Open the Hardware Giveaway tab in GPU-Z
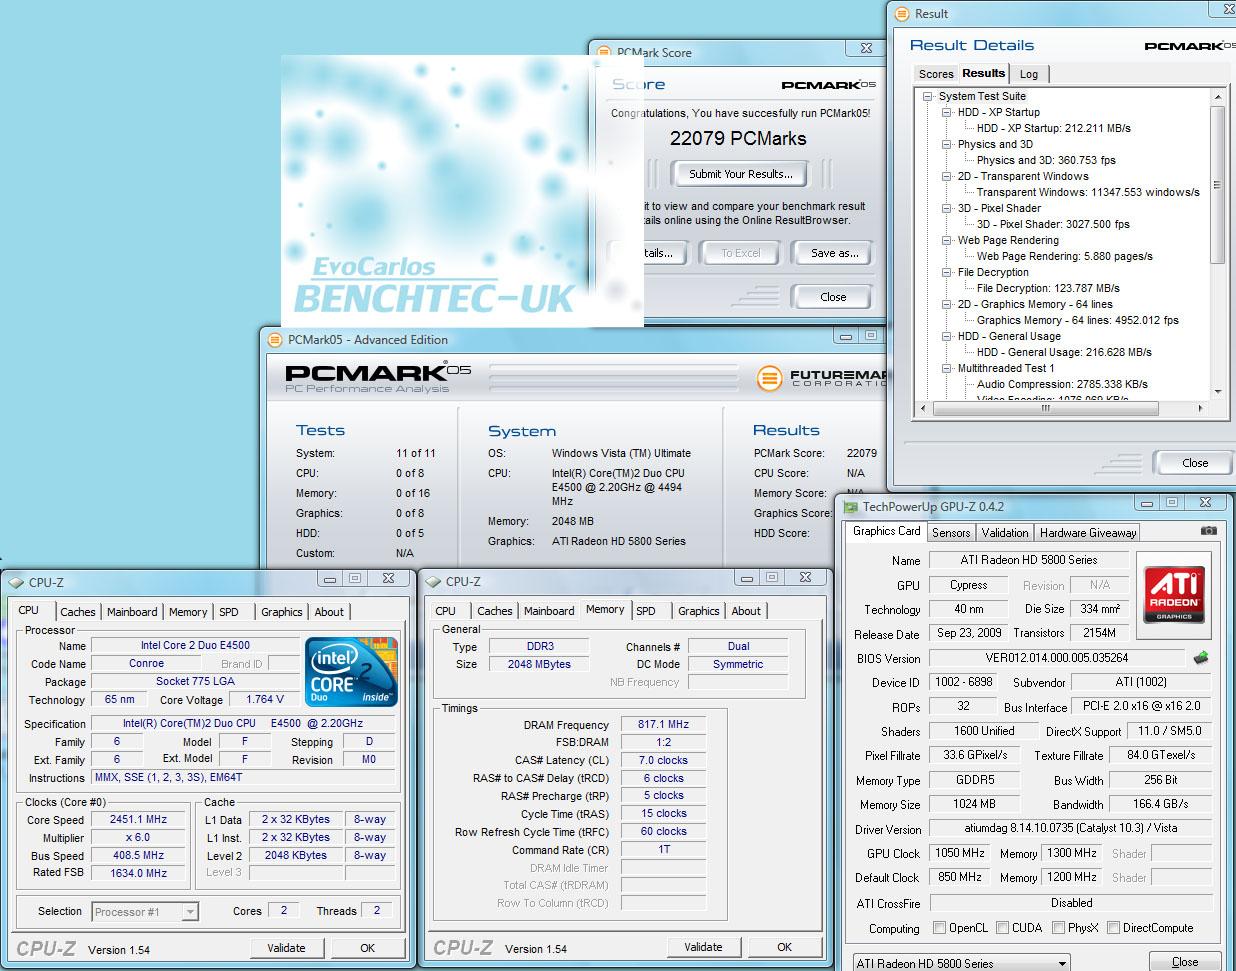The width and height of the screenshot is (1236, 971). [1088, 533]
